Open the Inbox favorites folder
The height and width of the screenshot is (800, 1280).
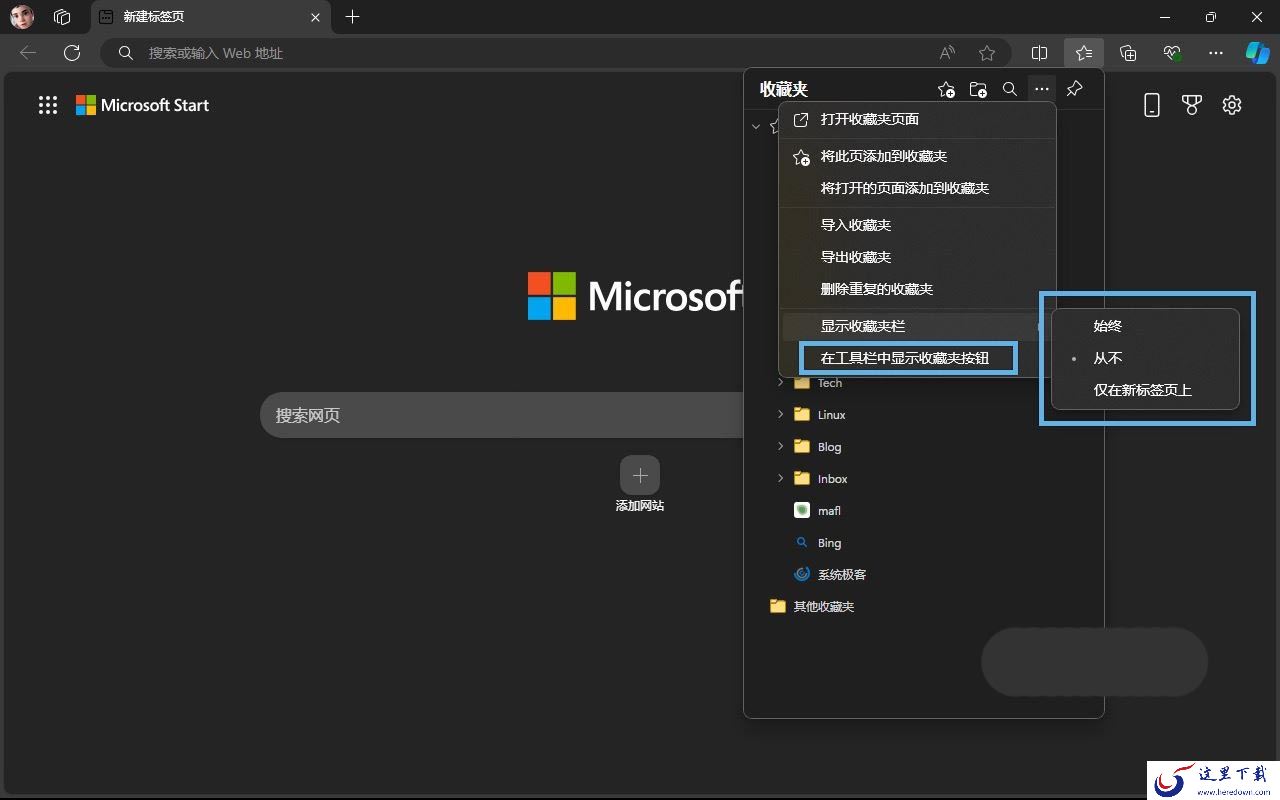click(821, 479)
